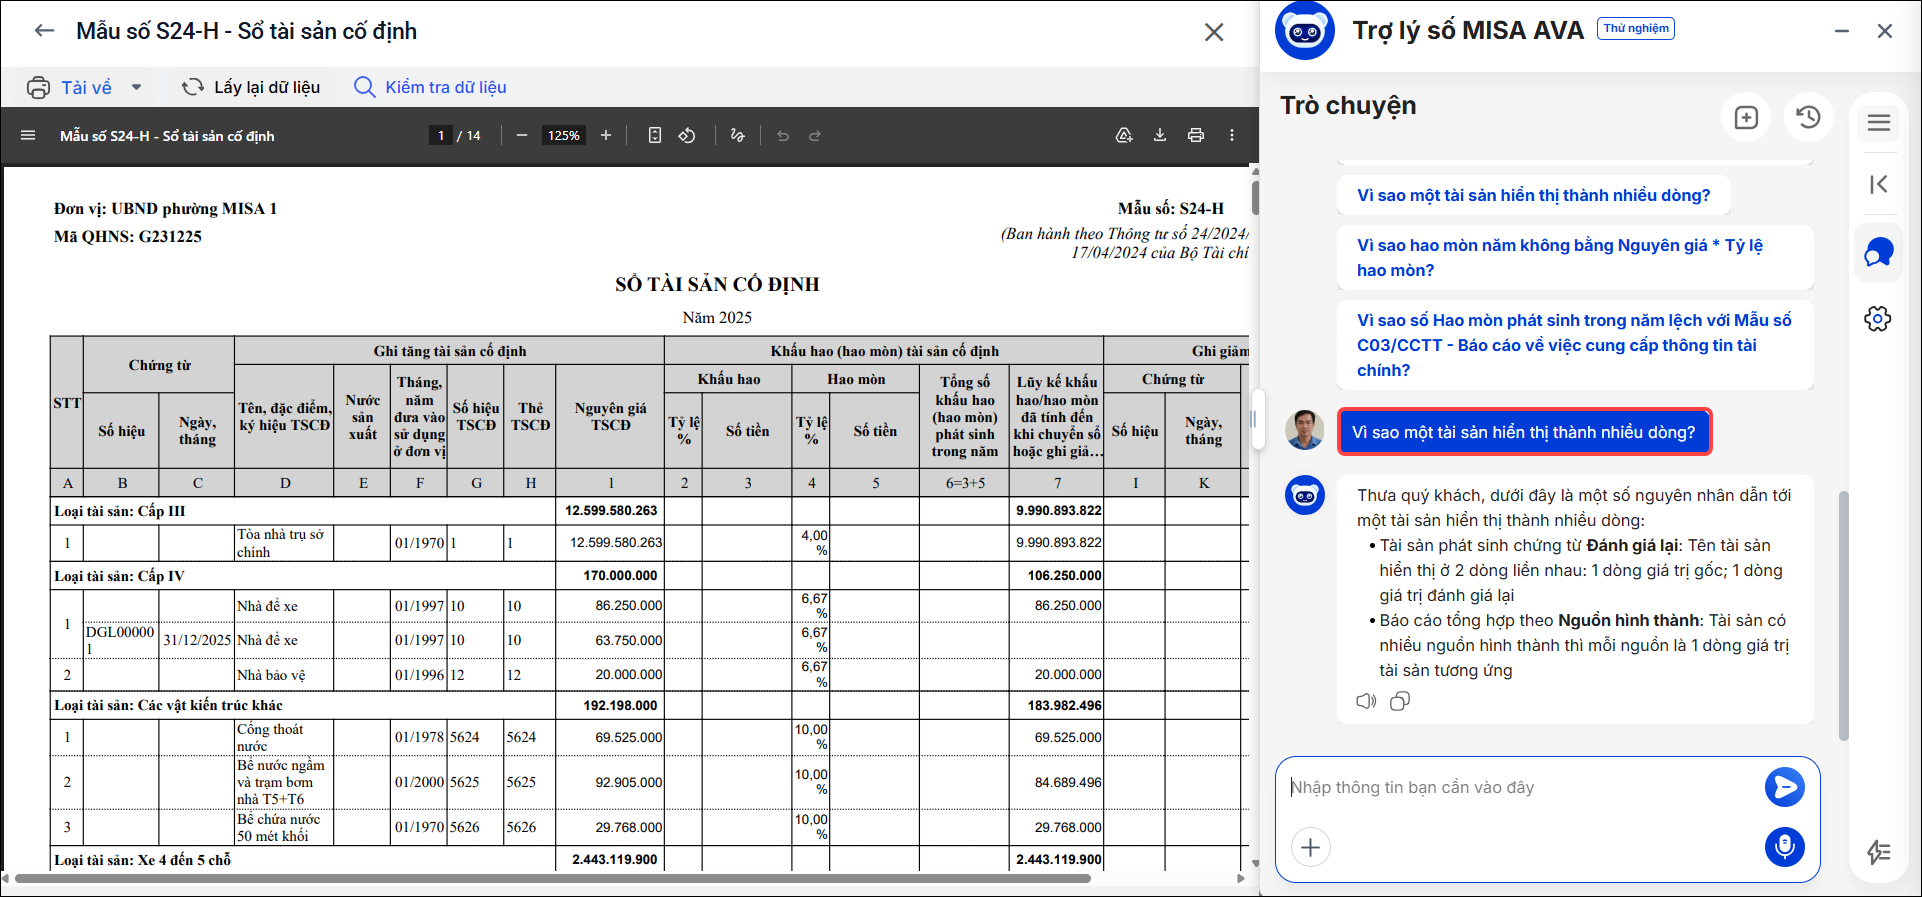Print the PDF document
The width and height of the screenshot is (1922, 897).
point(1196,135)
